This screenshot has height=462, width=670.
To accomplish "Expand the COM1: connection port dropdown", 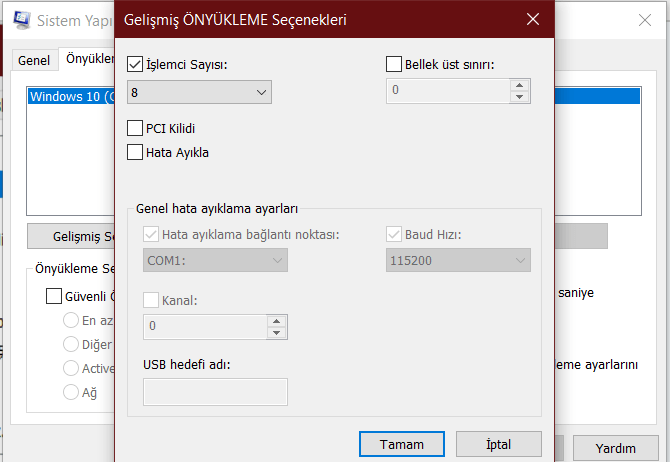I will click(216, 260).
